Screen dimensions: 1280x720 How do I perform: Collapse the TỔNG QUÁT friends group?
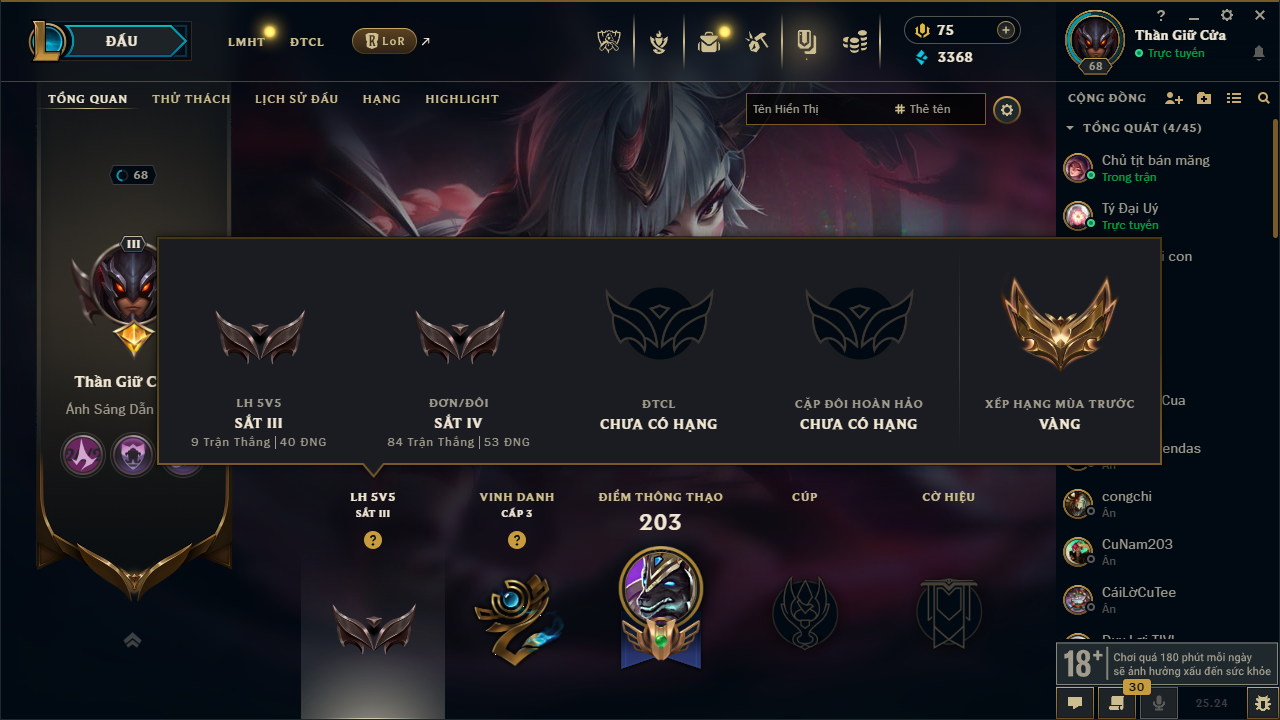[1070, 128]
